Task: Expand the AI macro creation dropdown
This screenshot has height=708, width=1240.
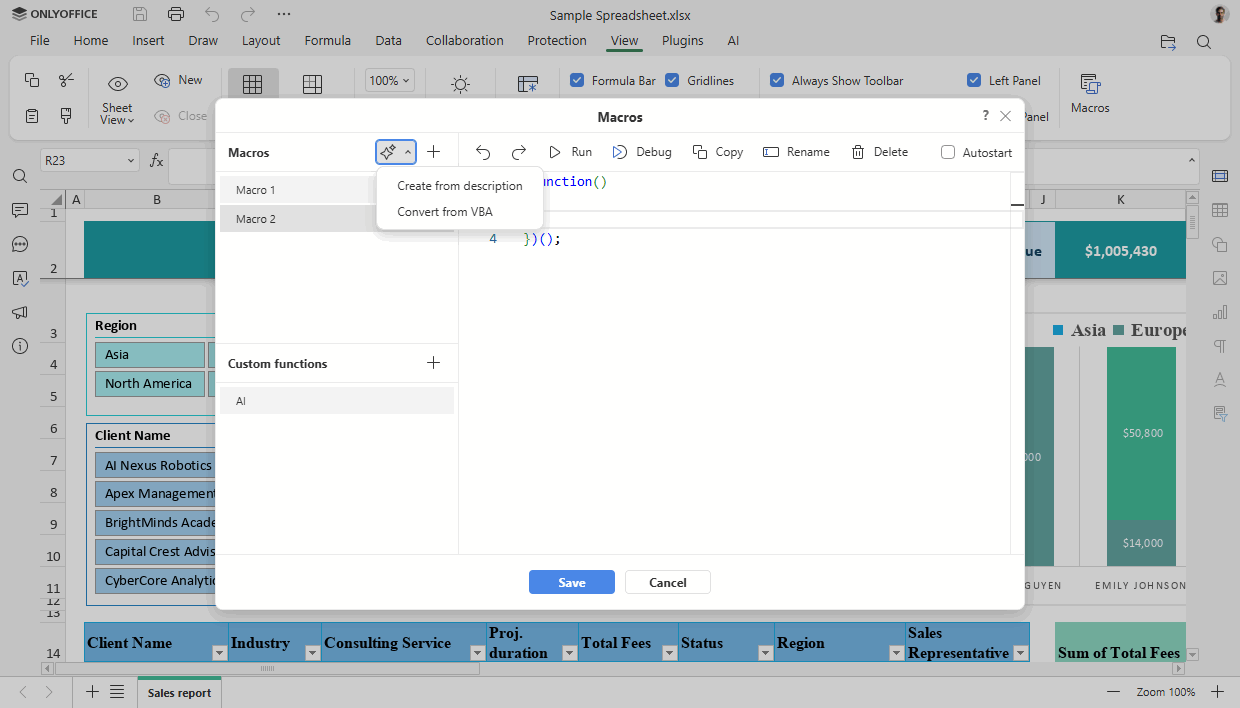Action: (407, 151)
